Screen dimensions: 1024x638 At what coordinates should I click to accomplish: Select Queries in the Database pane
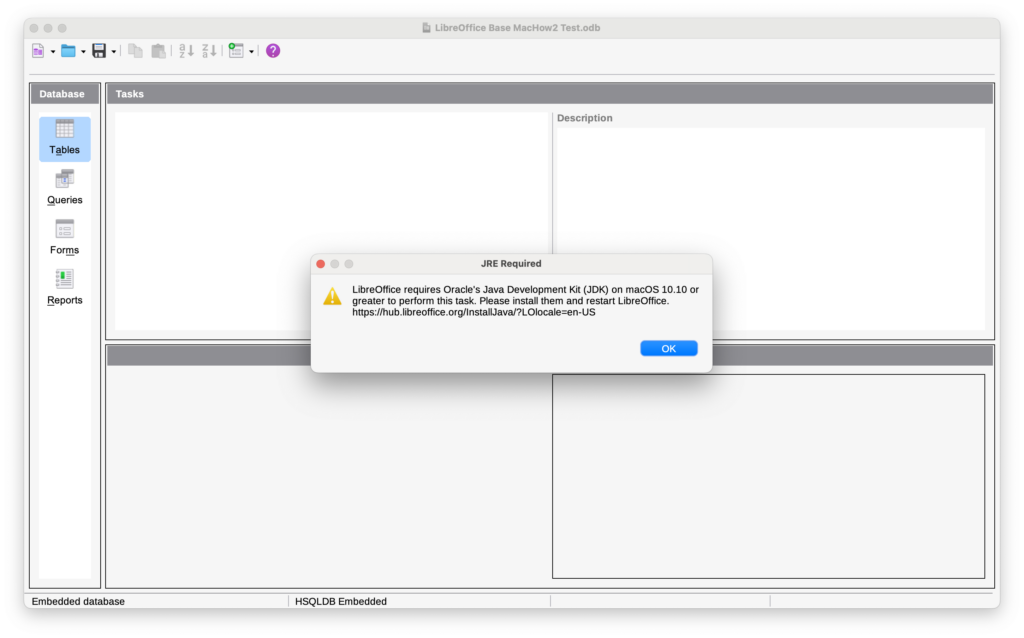(65, 188)
